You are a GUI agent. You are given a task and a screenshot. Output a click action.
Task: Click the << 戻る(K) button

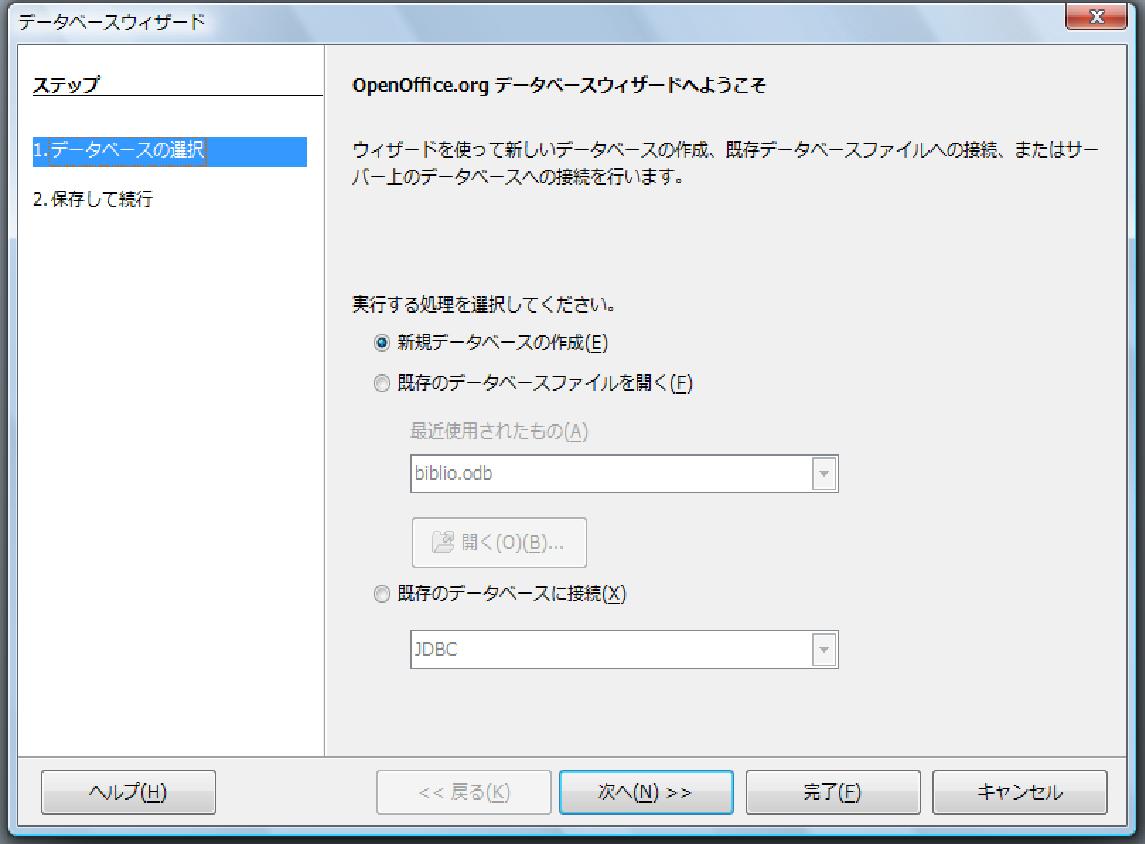point(463,793)
